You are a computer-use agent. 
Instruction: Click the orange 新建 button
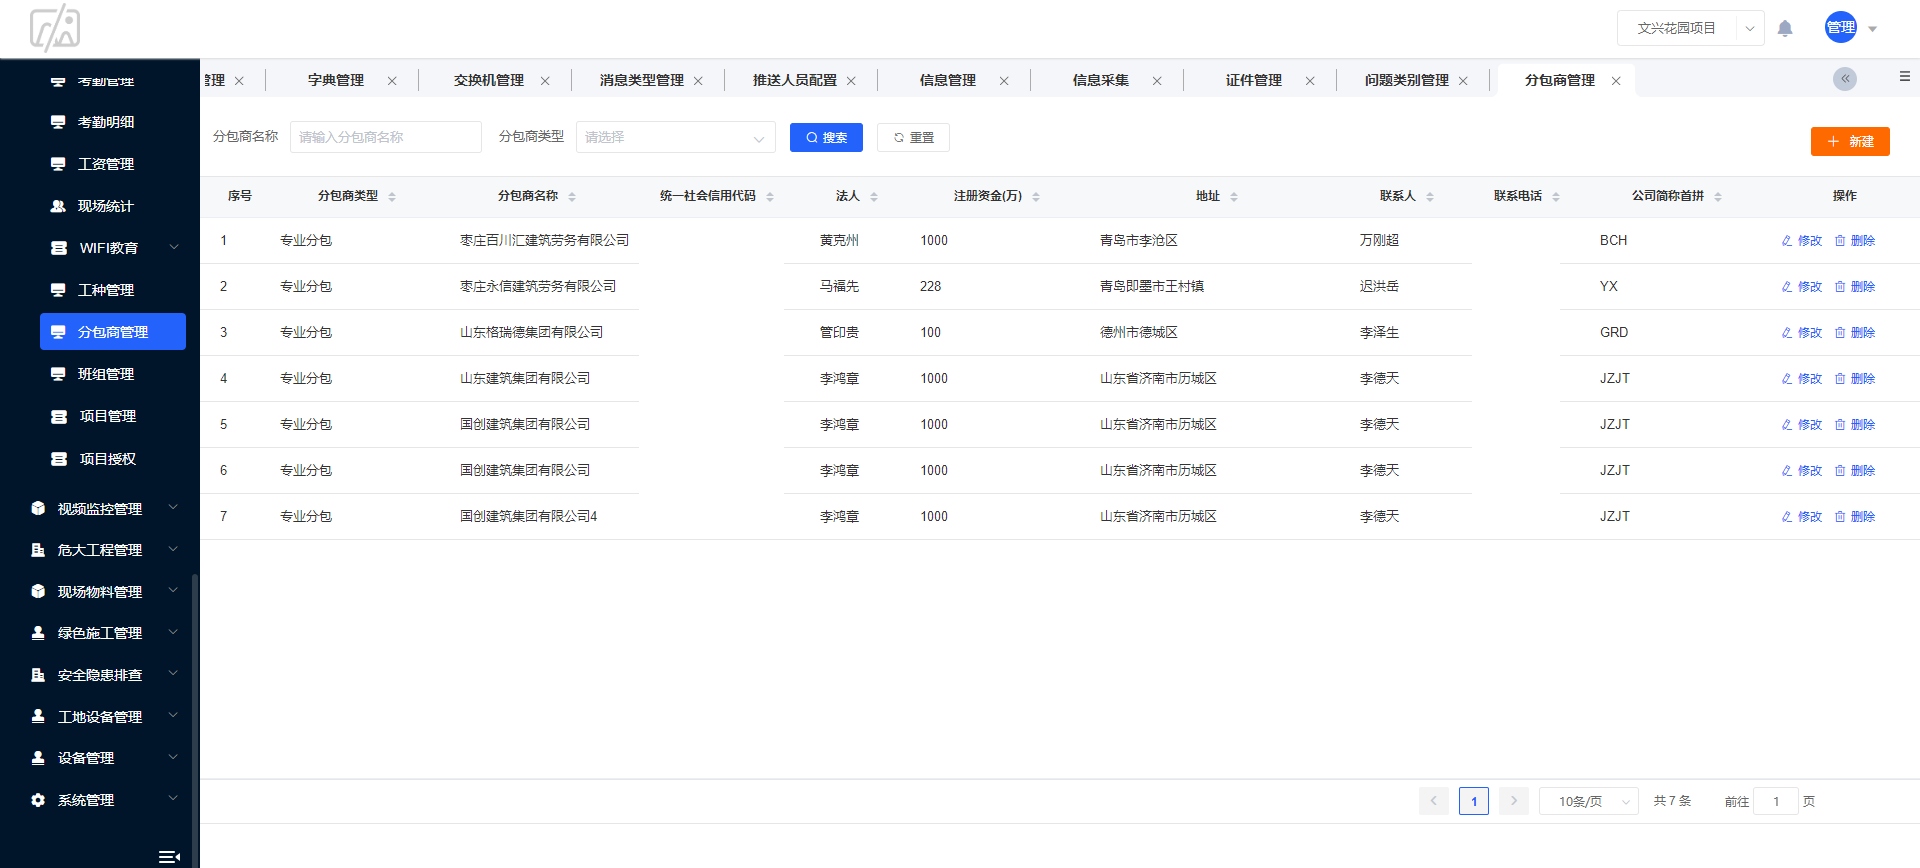click(1850, 141)
